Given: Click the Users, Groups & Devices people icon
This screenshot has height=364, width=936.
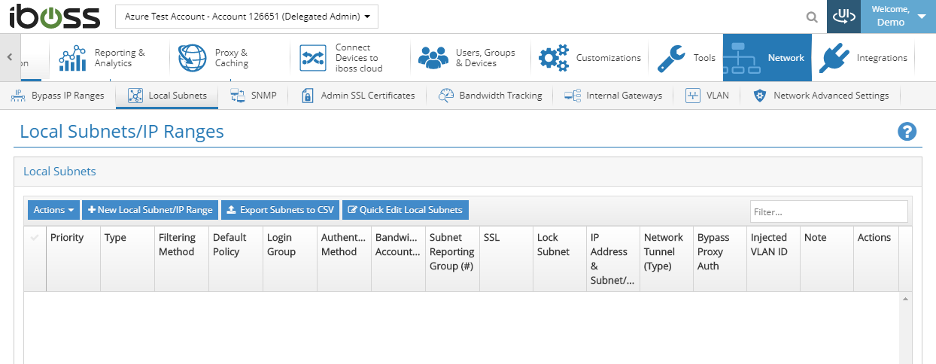Looking at the screenshot, I should tap(433, 58).
